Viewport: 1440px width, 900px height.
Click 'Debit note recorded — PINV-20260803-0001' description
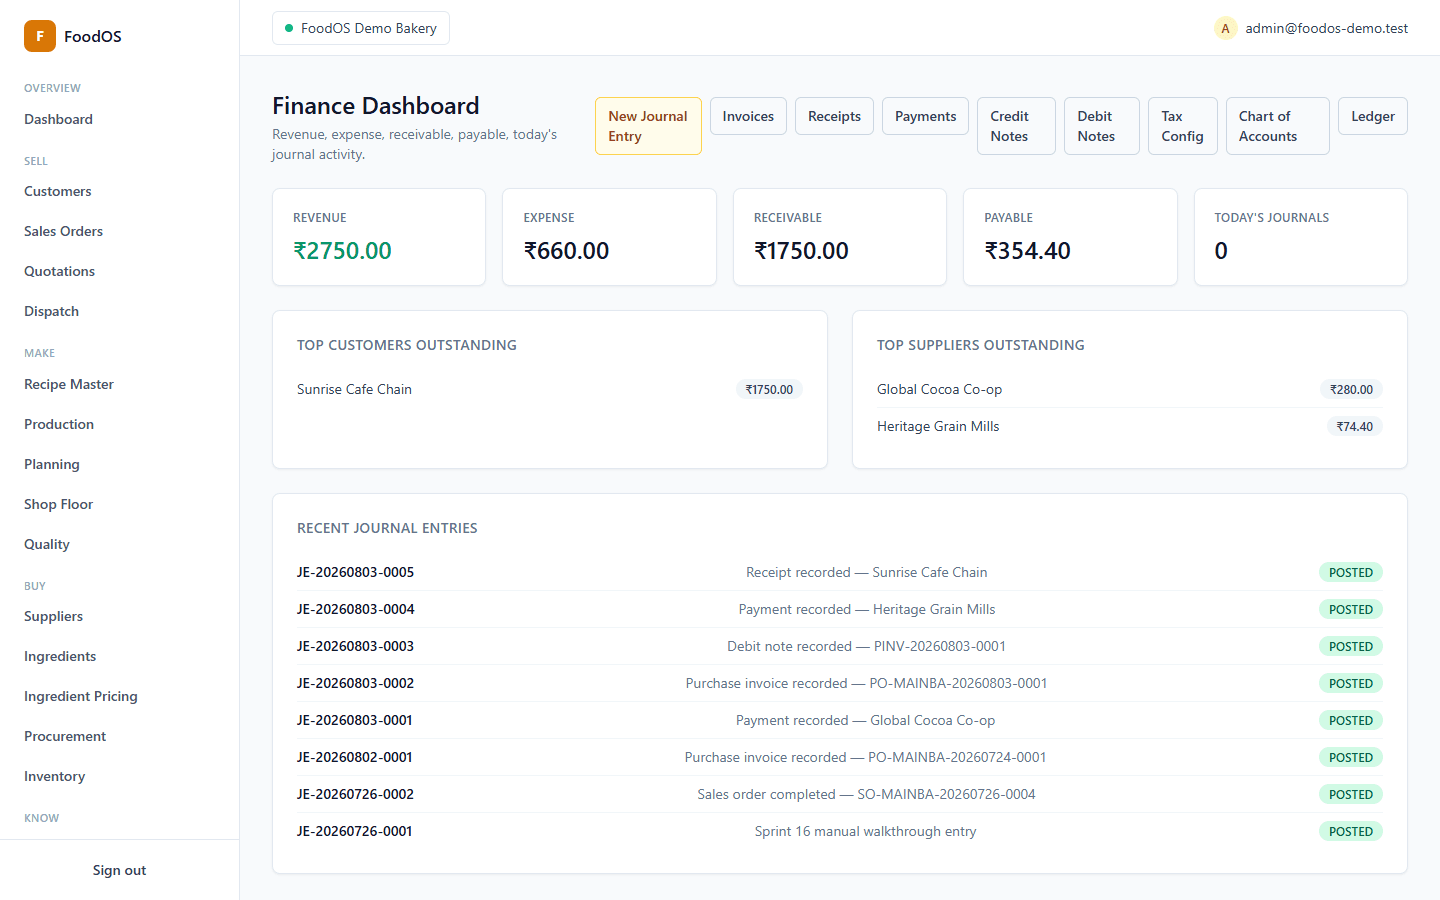(866, 646)
